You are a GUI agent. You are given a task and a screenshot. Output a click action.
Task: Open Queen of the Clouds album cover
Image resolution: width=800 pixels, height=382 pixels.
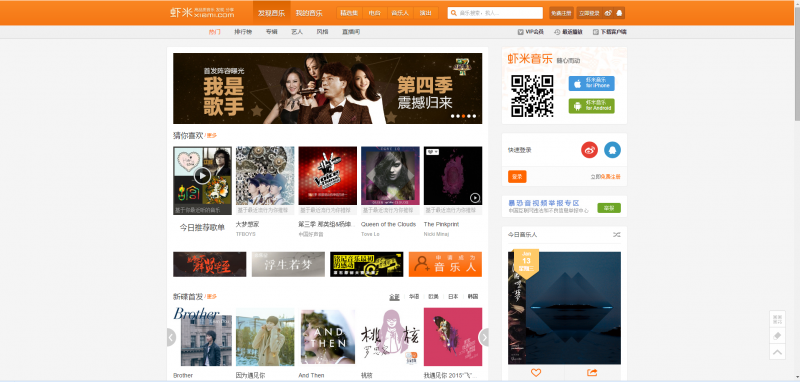pyautogui.click(x=390, y=176)
